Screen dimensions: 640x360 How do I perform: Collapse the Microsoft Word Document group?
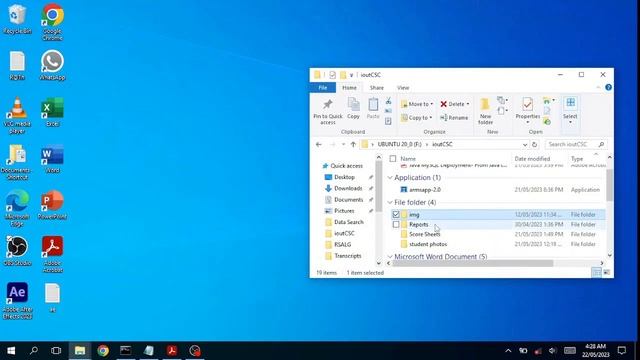(390, 257)
